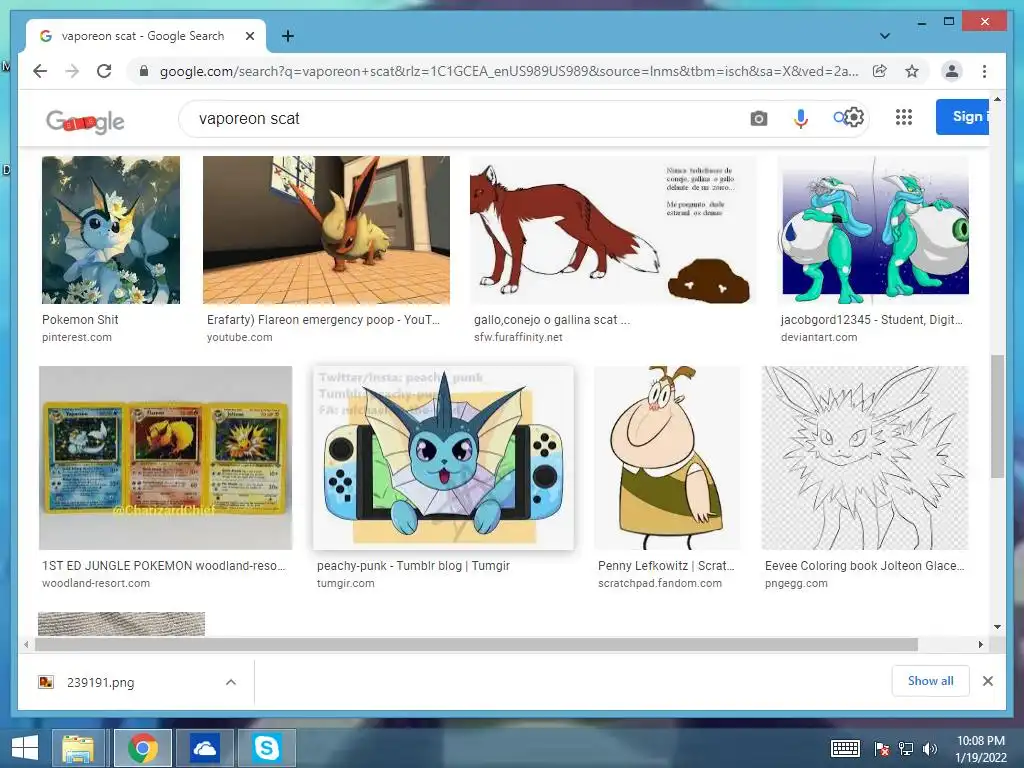Click the horizontal scrollbar thumb
The width and height of the screenshot is (1024, 768).
(476, 645)
